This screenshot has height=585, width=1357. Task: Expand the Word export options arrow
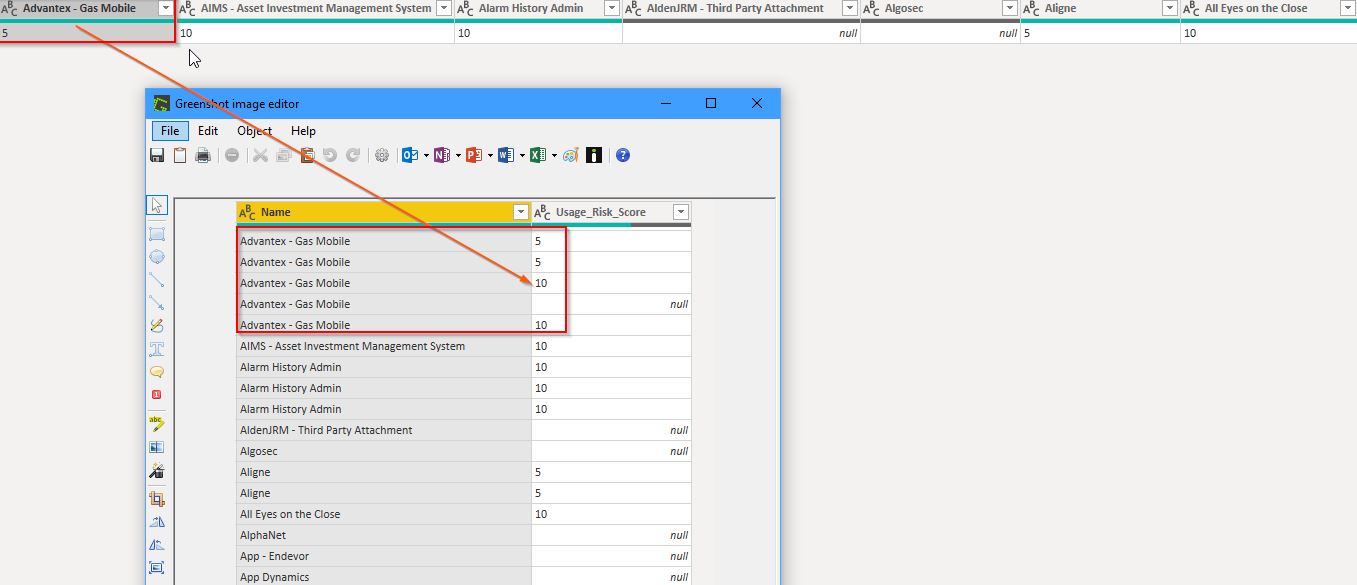(x=523, y=155)
